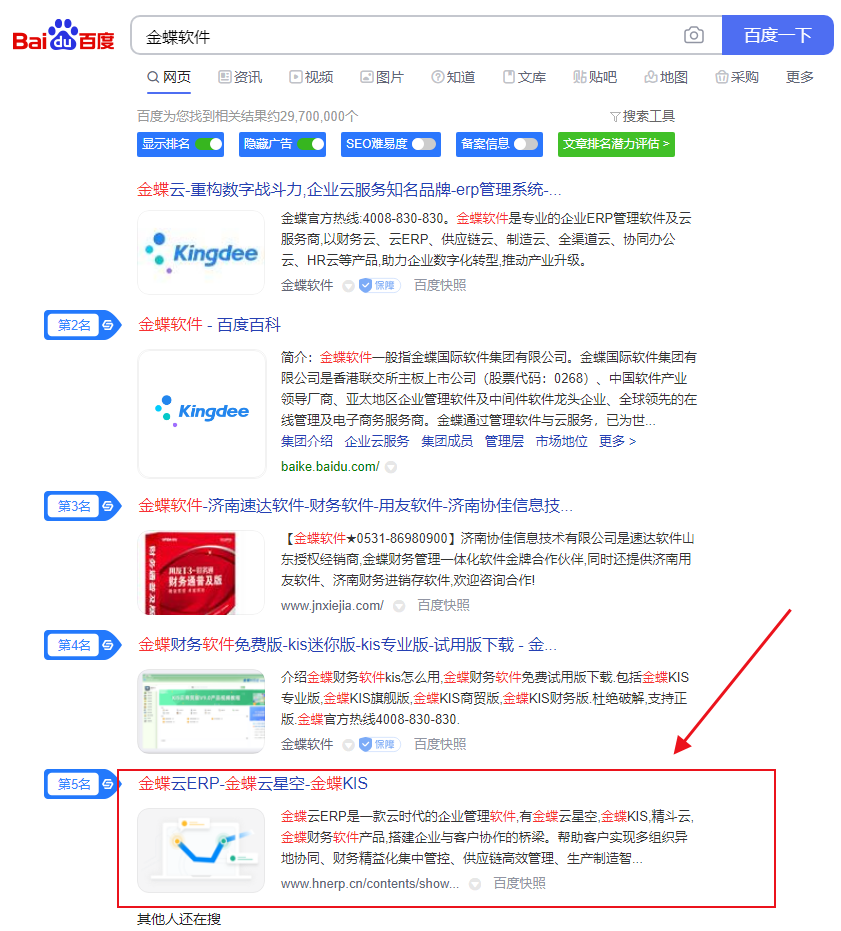Image resolution: width=841 pixels, height=931 pixels.
Task: Expand arrow beside baike.baidu.com/
Action: click(391, 467)
